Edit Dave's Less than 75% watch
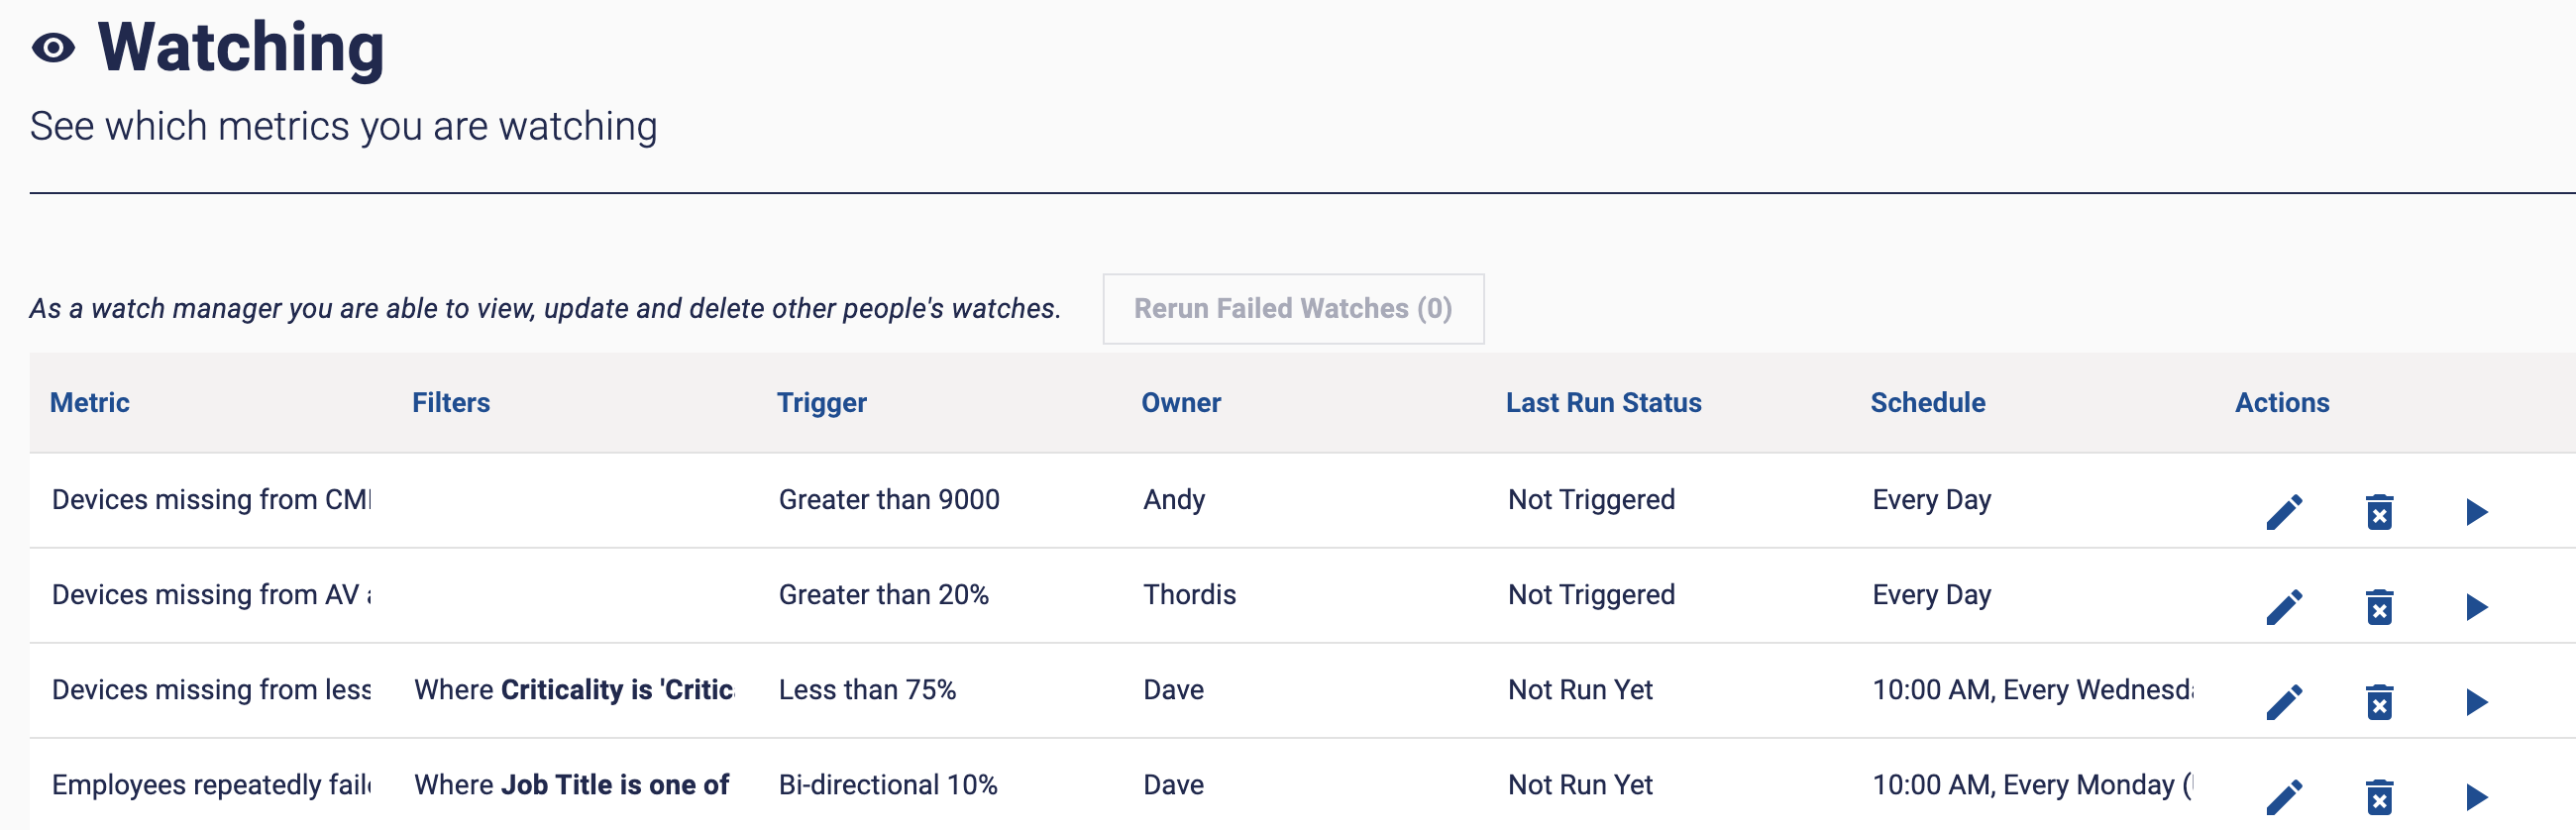 [x=2284, y=702]
